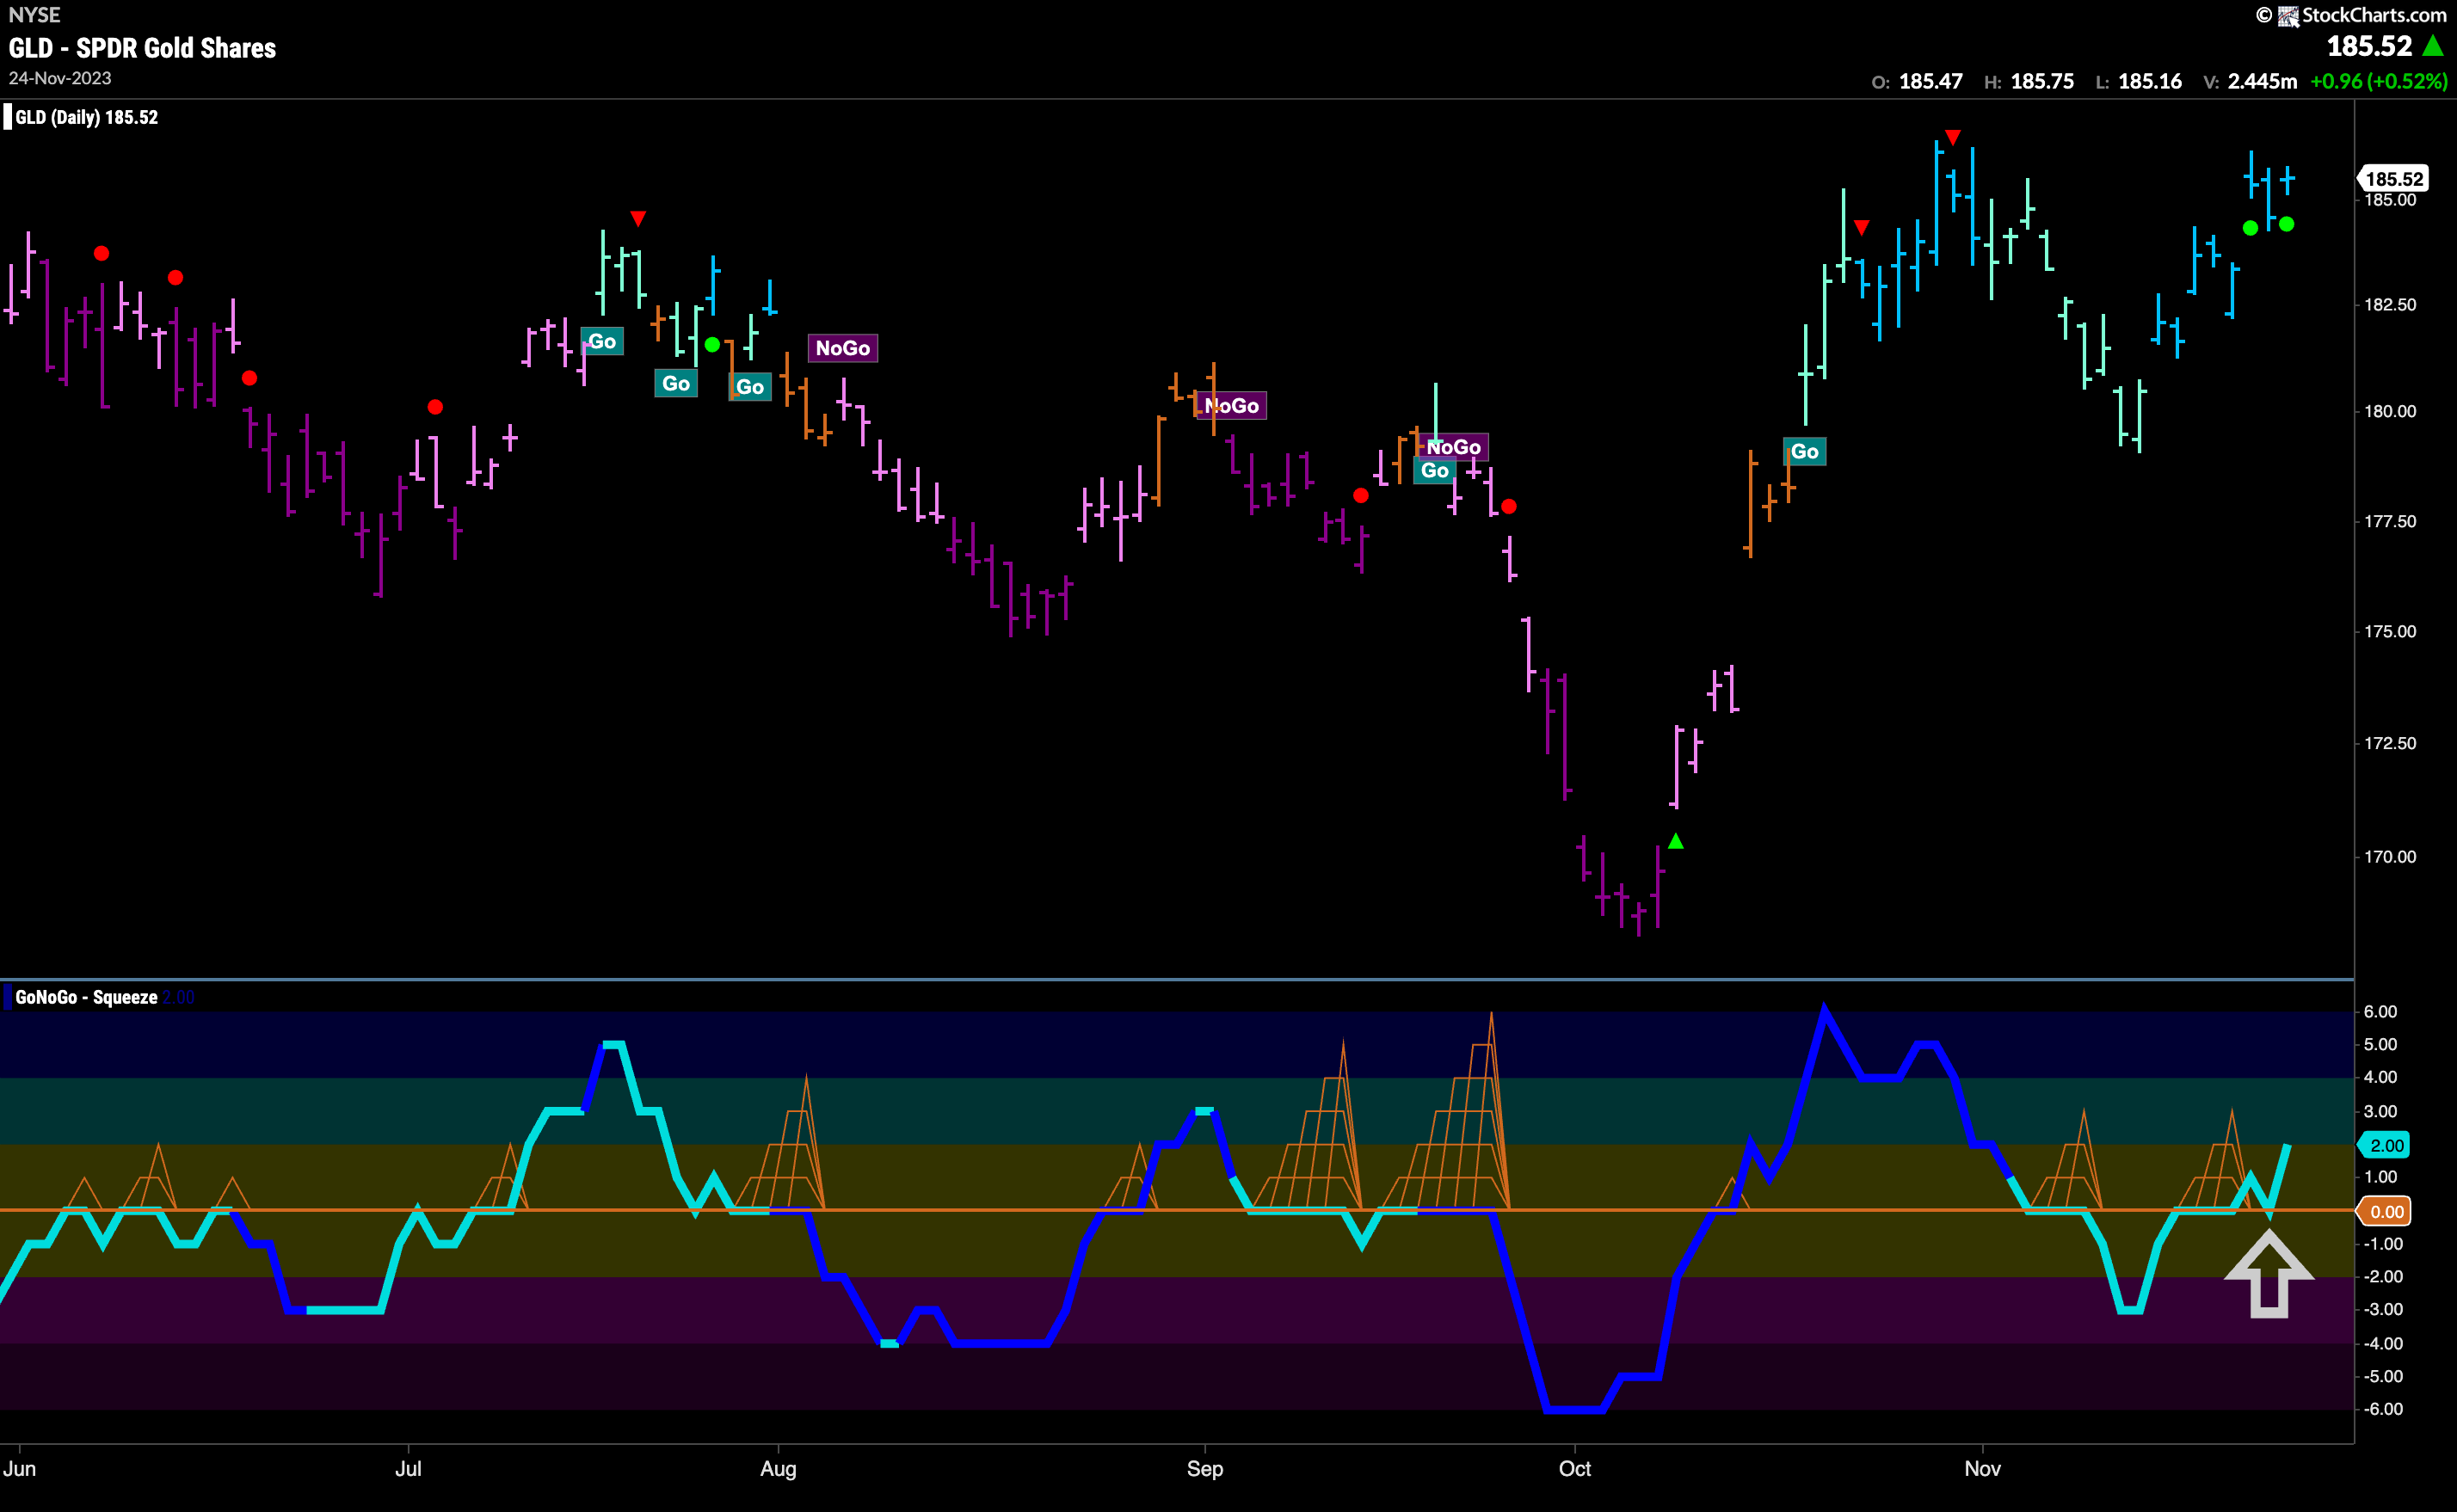Click the H: 185.75 high value

(x=2029, y=81)
